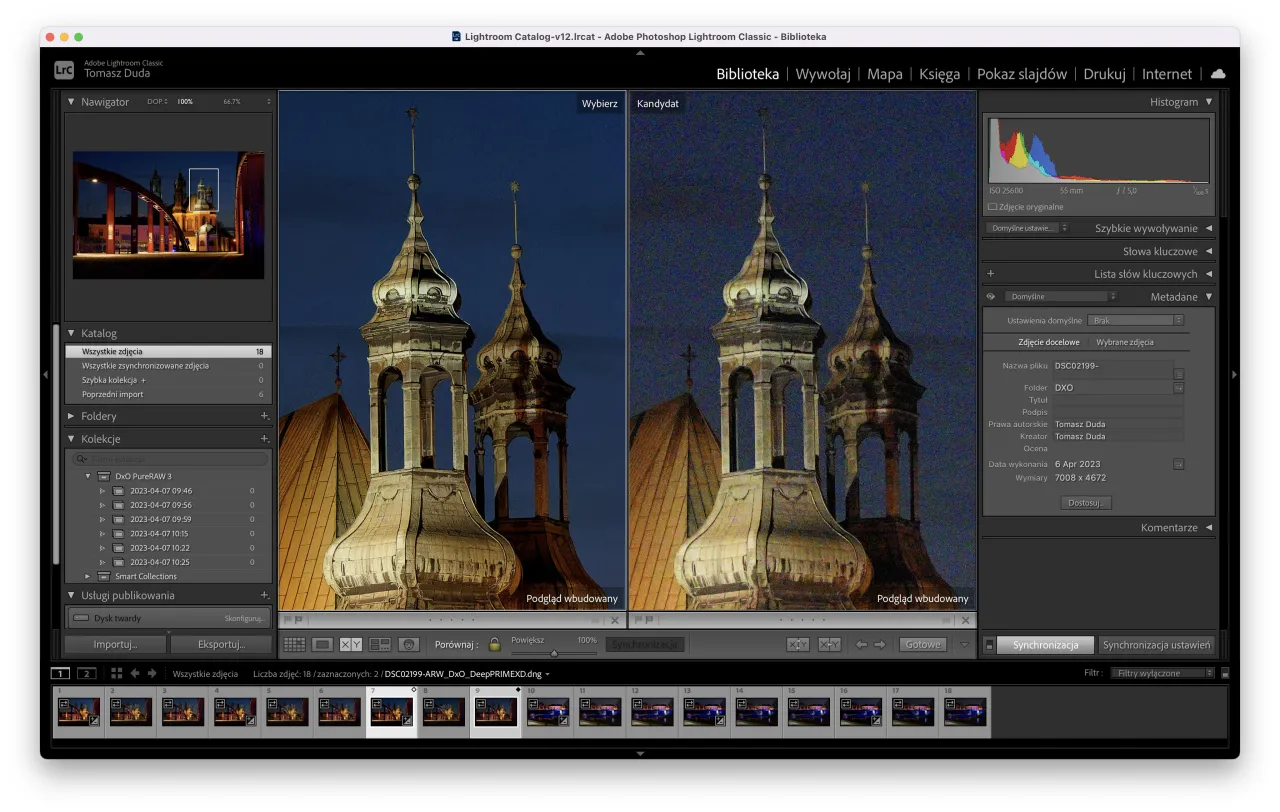Click the swap Select and Candidate icon

point(799,644)
